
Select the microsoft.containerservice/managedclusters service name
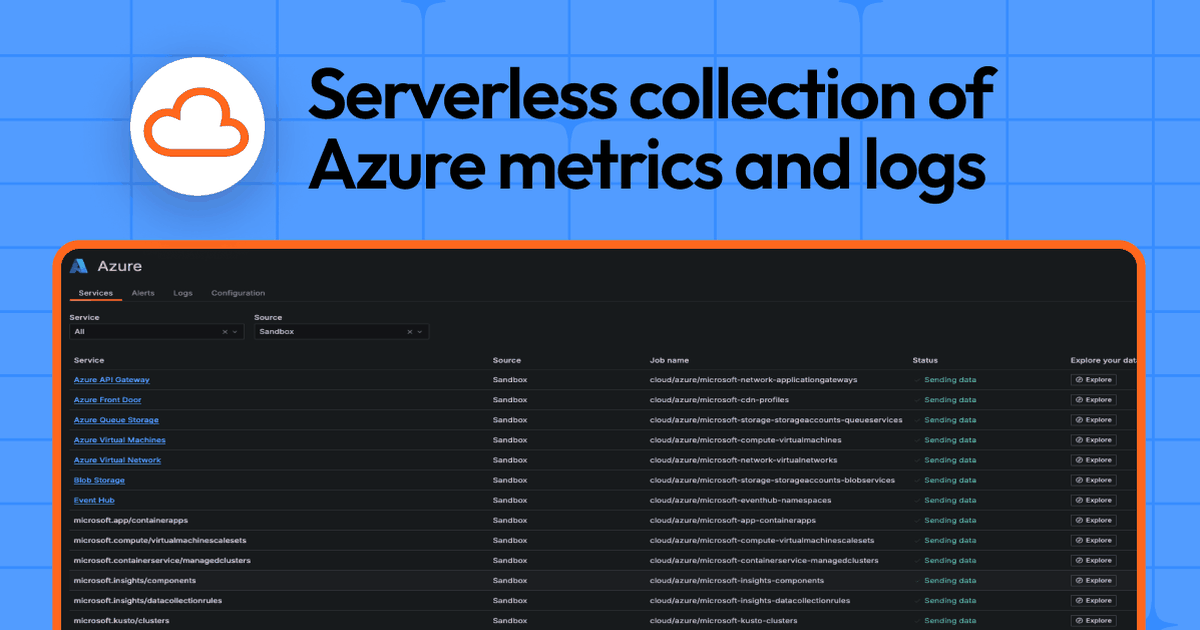tap(162, 560)
